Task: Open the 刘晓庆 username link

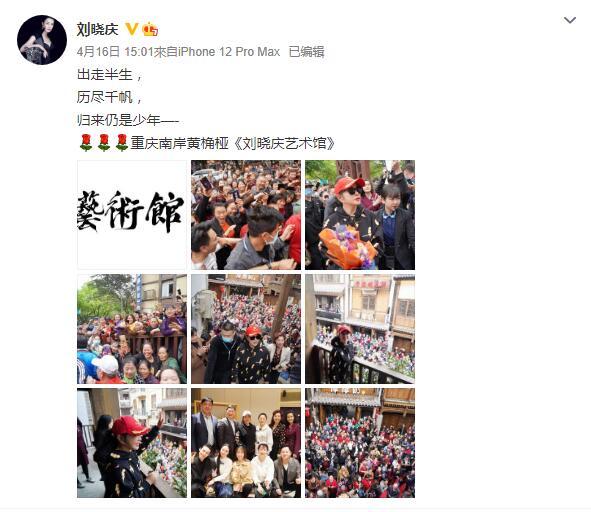Action: [x=98, y=29]
